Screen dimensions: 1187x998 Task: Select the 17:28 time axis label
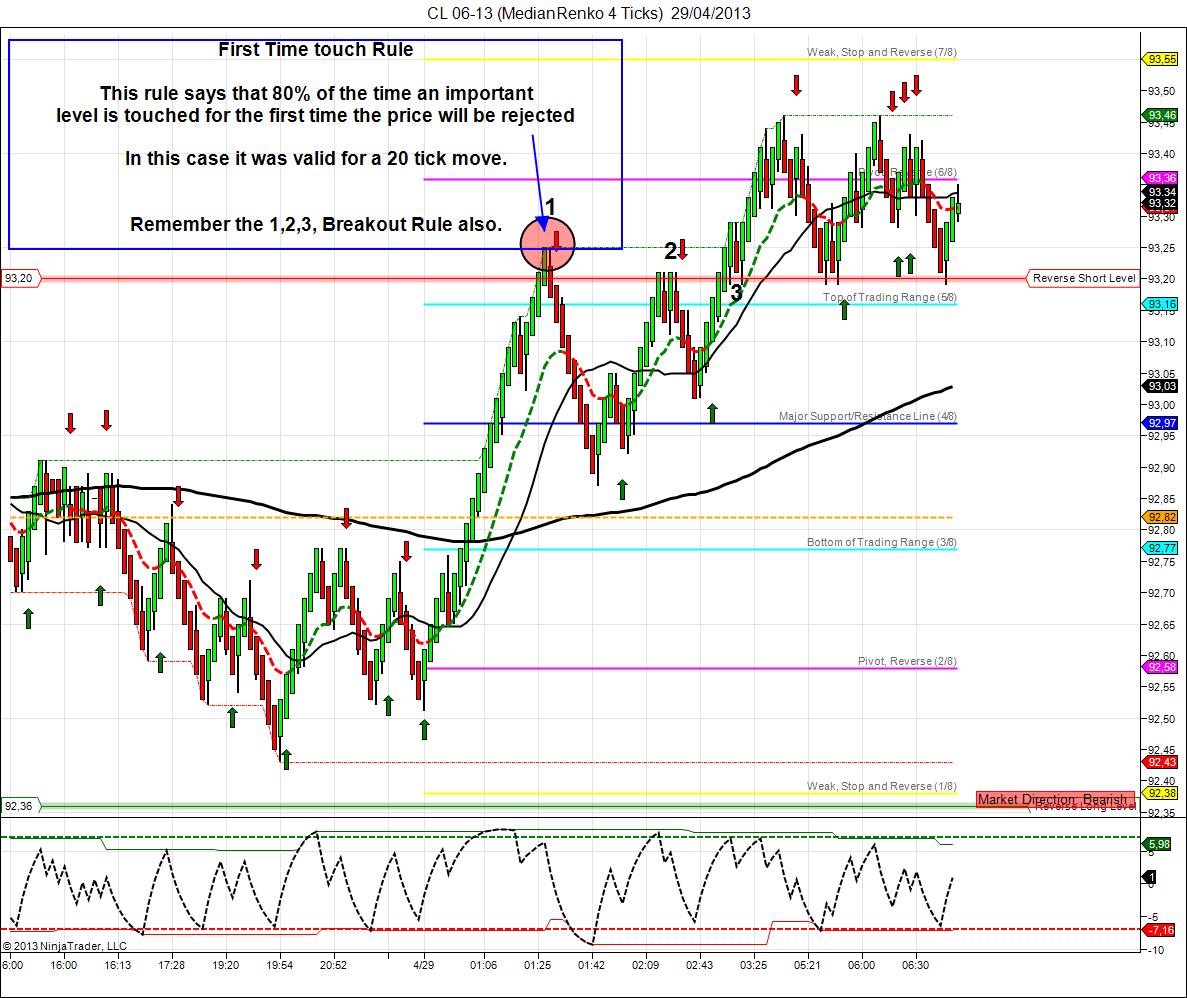[x=172, y=965]
